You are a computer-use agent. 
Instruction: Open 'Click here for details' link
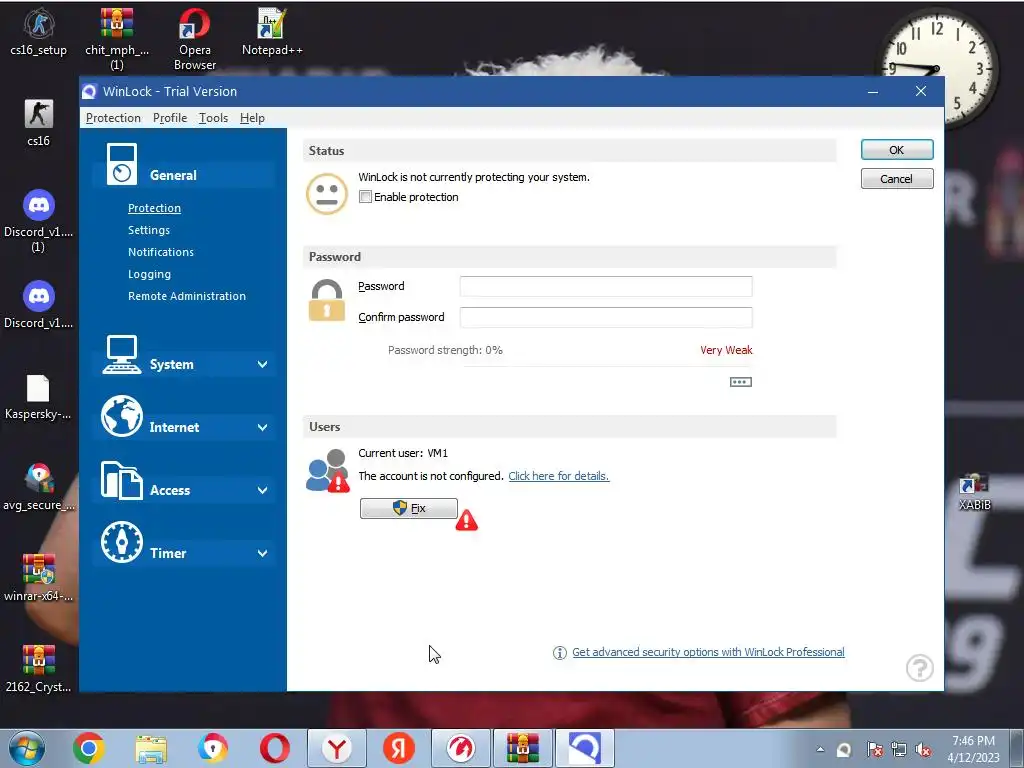(x=558, y=476)
